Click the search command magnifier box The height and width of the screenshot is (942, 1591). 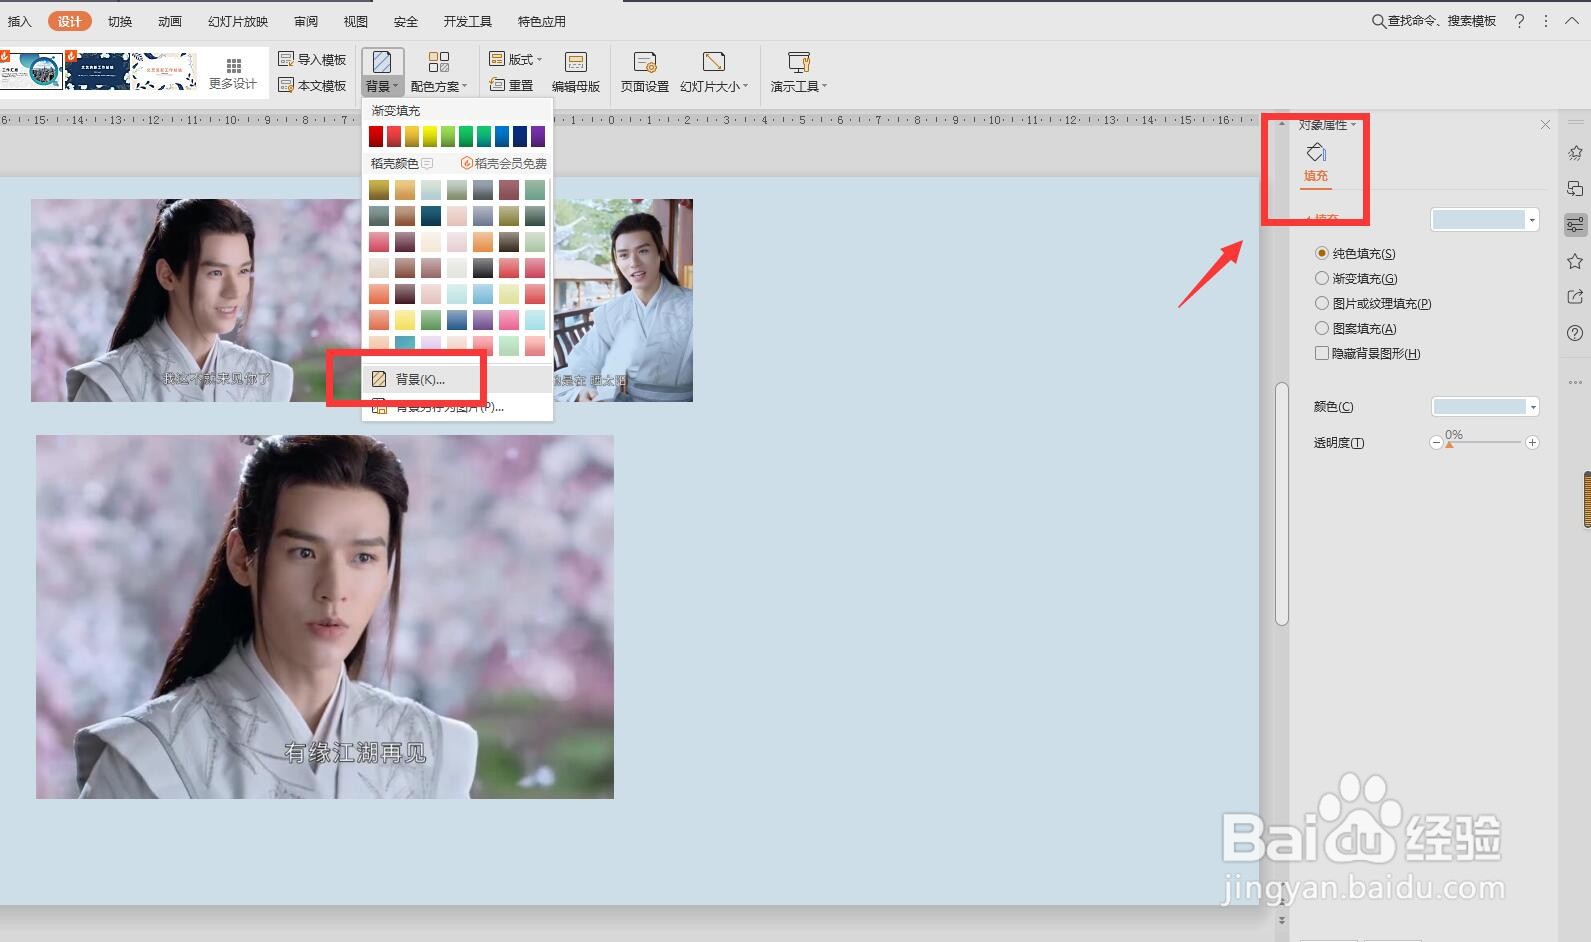tap(1433, 21)
